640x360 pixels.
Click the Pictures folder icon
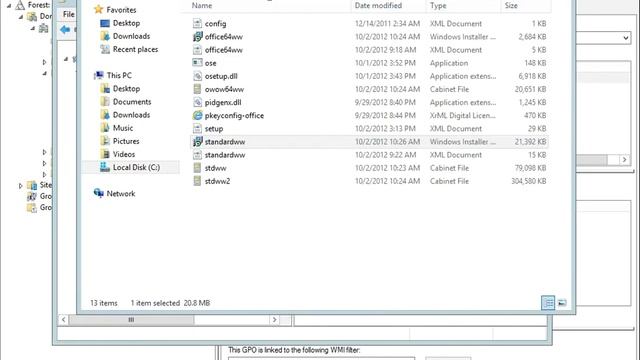105,141
